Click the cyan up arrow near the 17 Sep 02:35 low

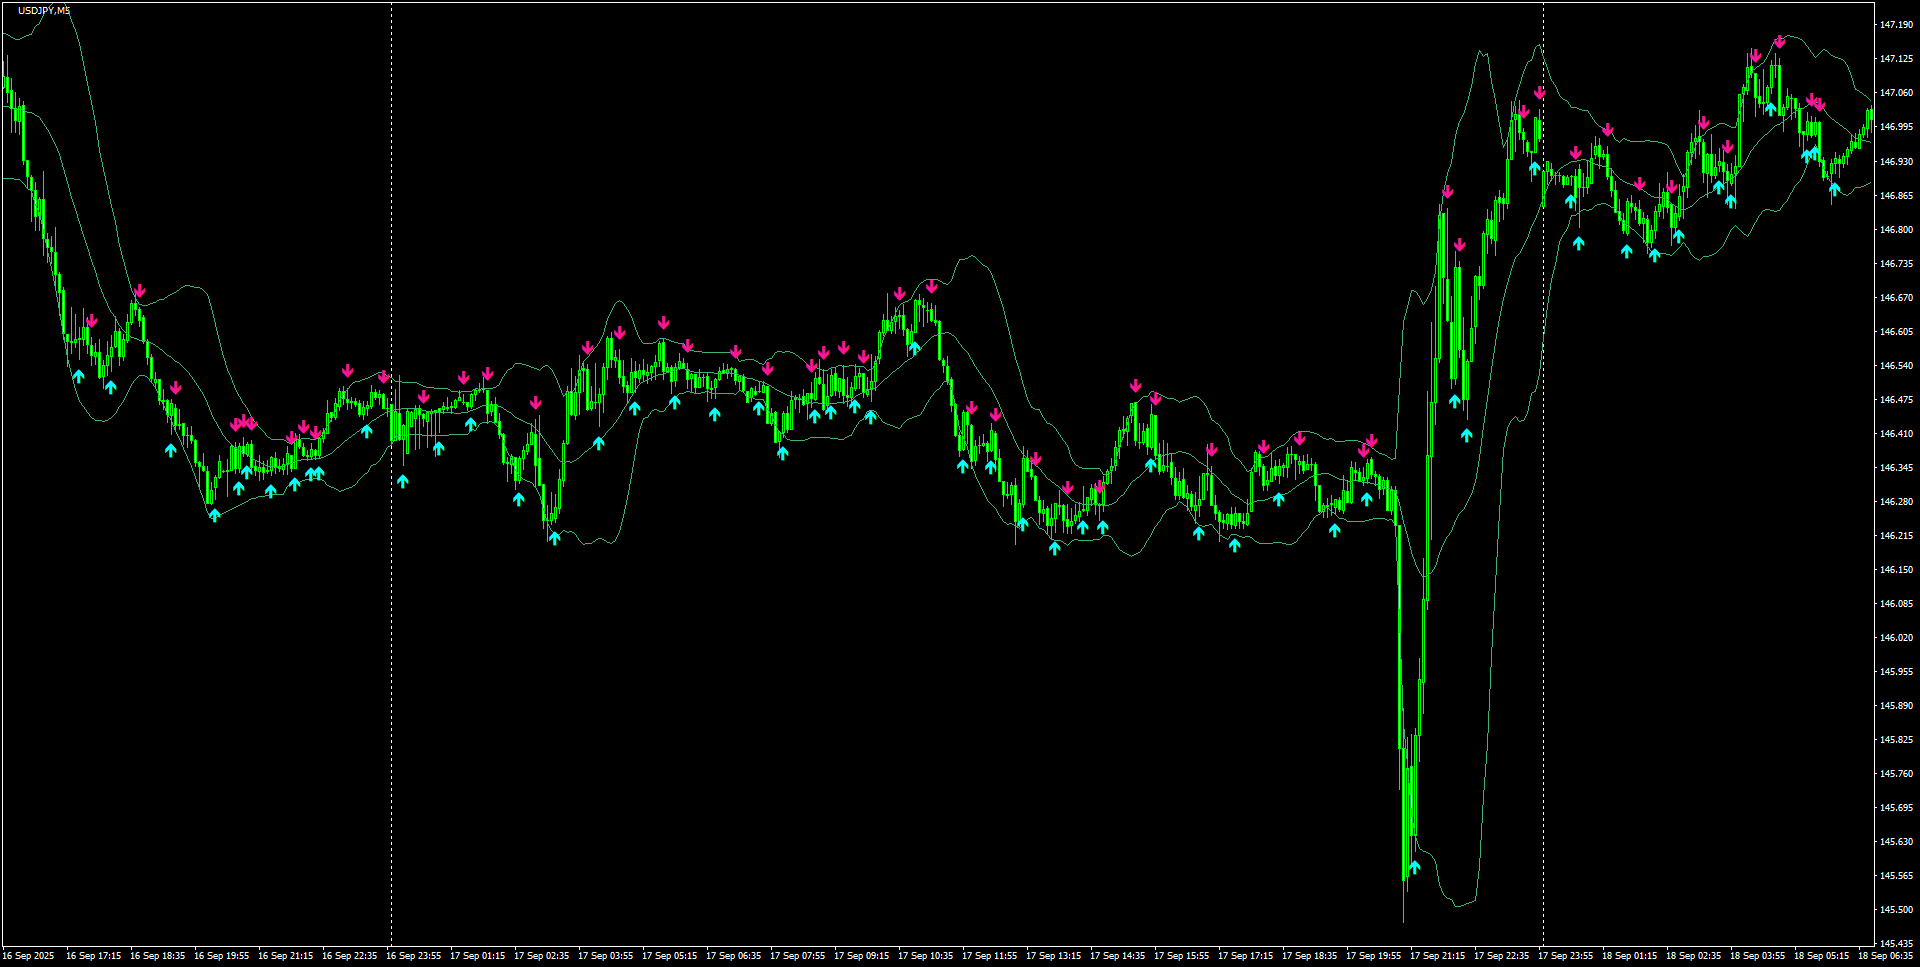point(557,537)
